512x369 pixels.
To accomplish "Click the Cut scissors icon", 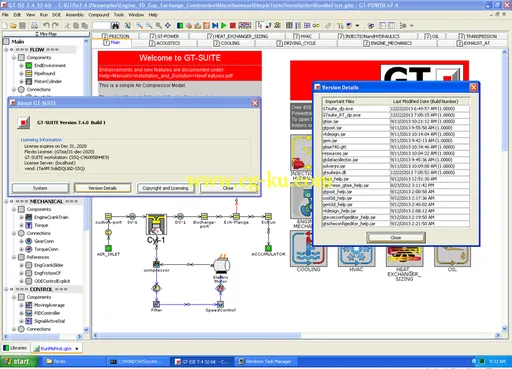I will [67, 25].
